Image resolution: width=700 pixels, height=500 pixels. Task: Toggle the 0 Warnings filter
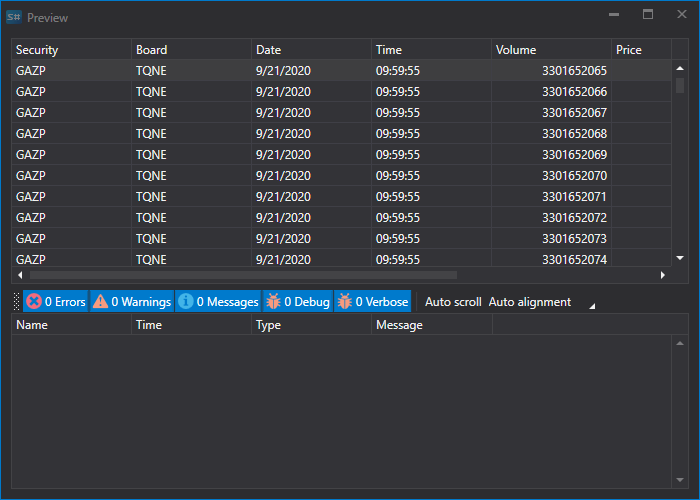click(132, 302)
